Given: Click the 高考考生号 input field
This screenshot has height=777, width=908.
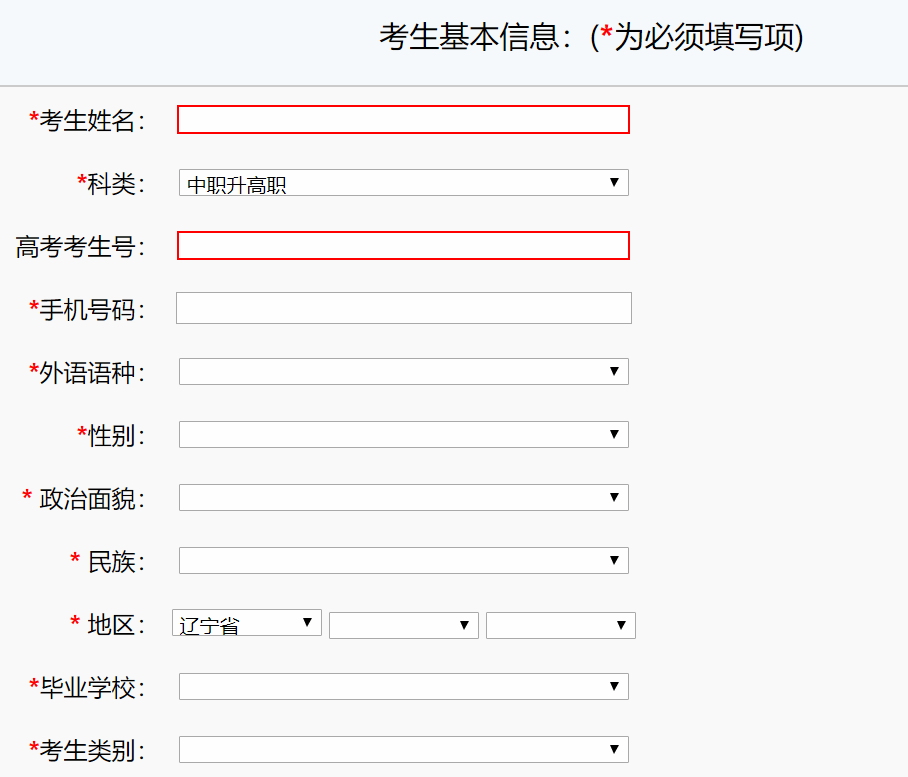Looking at the screenshot, I should pyautogui.click(x=403, y=246).
